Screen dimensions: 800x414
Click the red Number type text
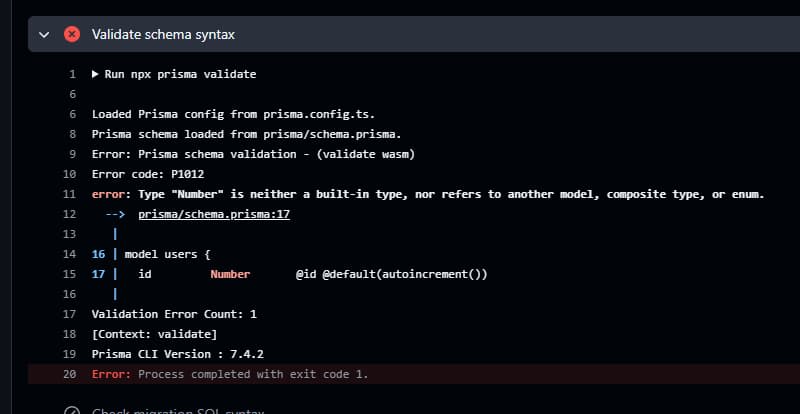point(230,274)
